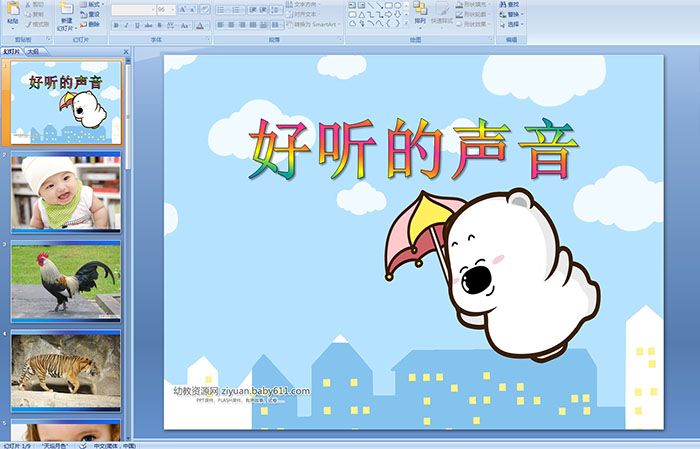Click the Grow Font icon

183,10
